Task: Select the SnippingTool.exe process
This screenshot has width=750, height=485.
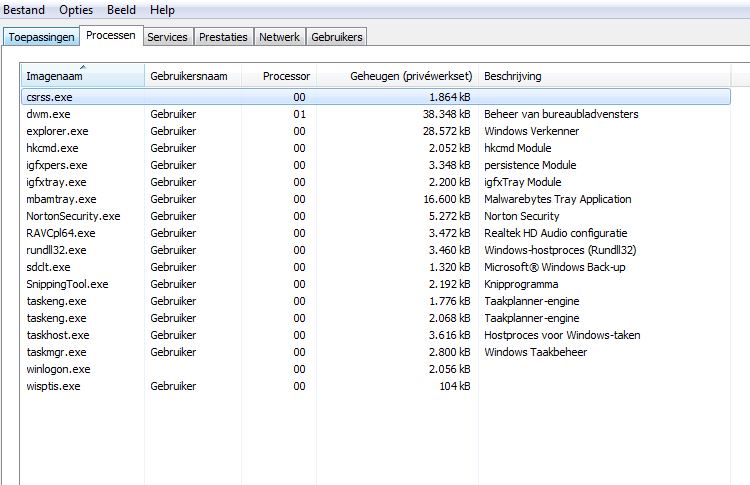Action: pyautogui.click(x=67, y=284)
